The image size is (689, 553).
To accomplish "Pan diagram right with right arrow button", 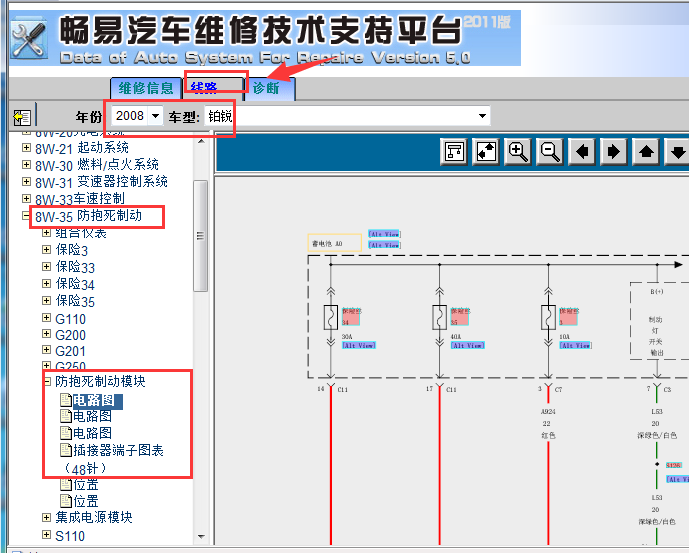I will (x=614, y=152).
